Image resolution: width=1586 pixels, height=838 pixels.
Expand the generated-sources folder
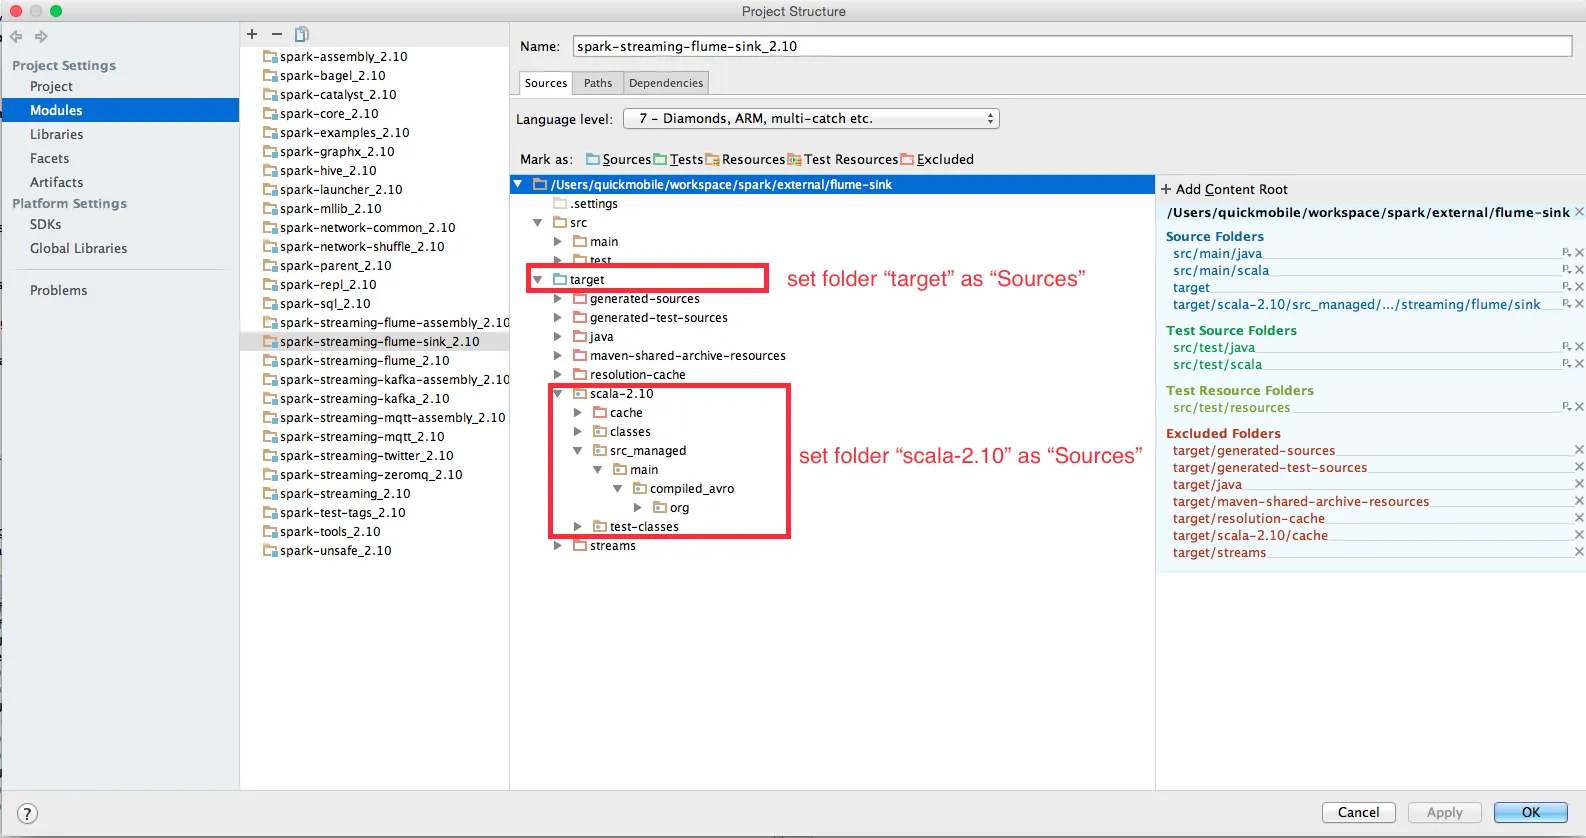(x=558, y=299)
